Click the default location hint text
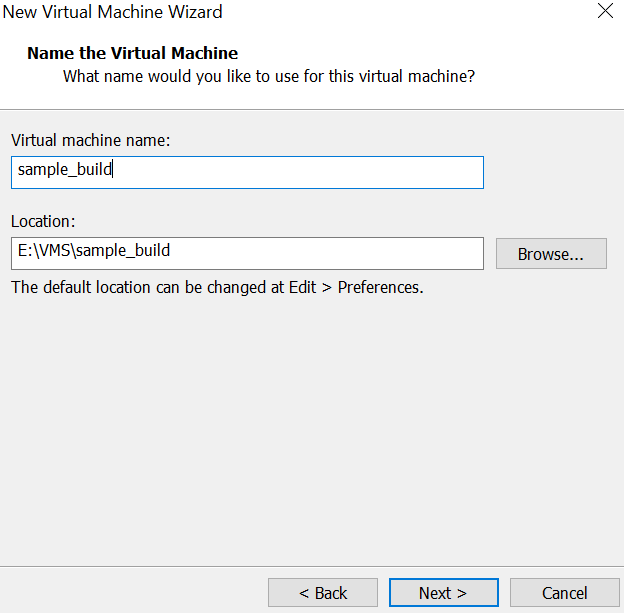 [217, 288]
